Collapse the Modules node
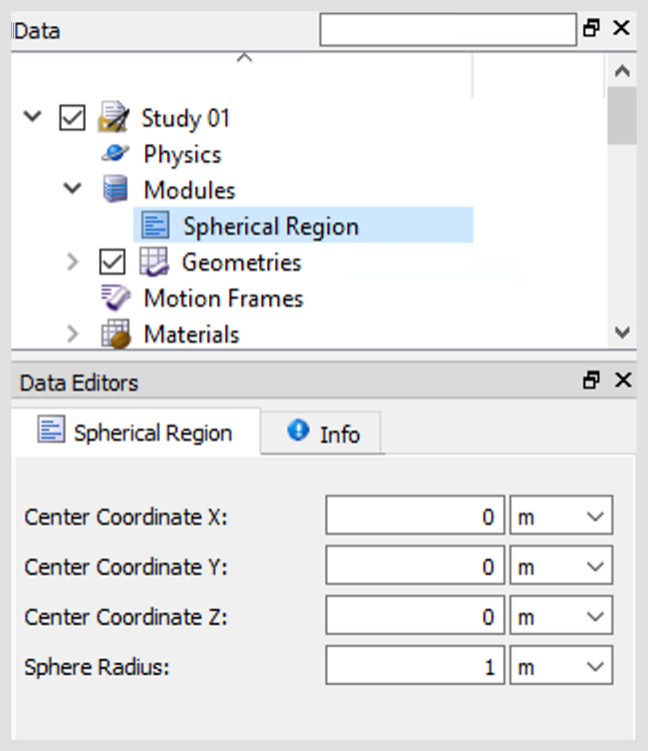The image size is (648, 751). (x=72, y=188)
